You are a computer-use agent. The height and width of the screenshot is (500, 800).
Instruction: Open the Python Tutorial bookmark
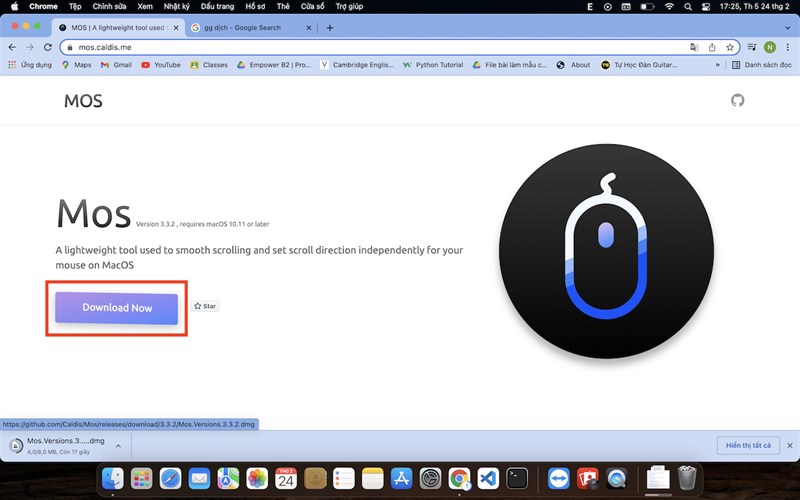click(x=433, y=65)
